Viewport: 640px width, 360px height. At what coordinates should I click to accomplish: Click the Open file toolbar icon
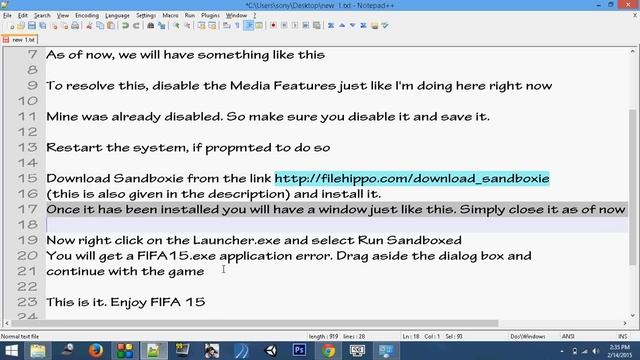[x=21, y=26]
